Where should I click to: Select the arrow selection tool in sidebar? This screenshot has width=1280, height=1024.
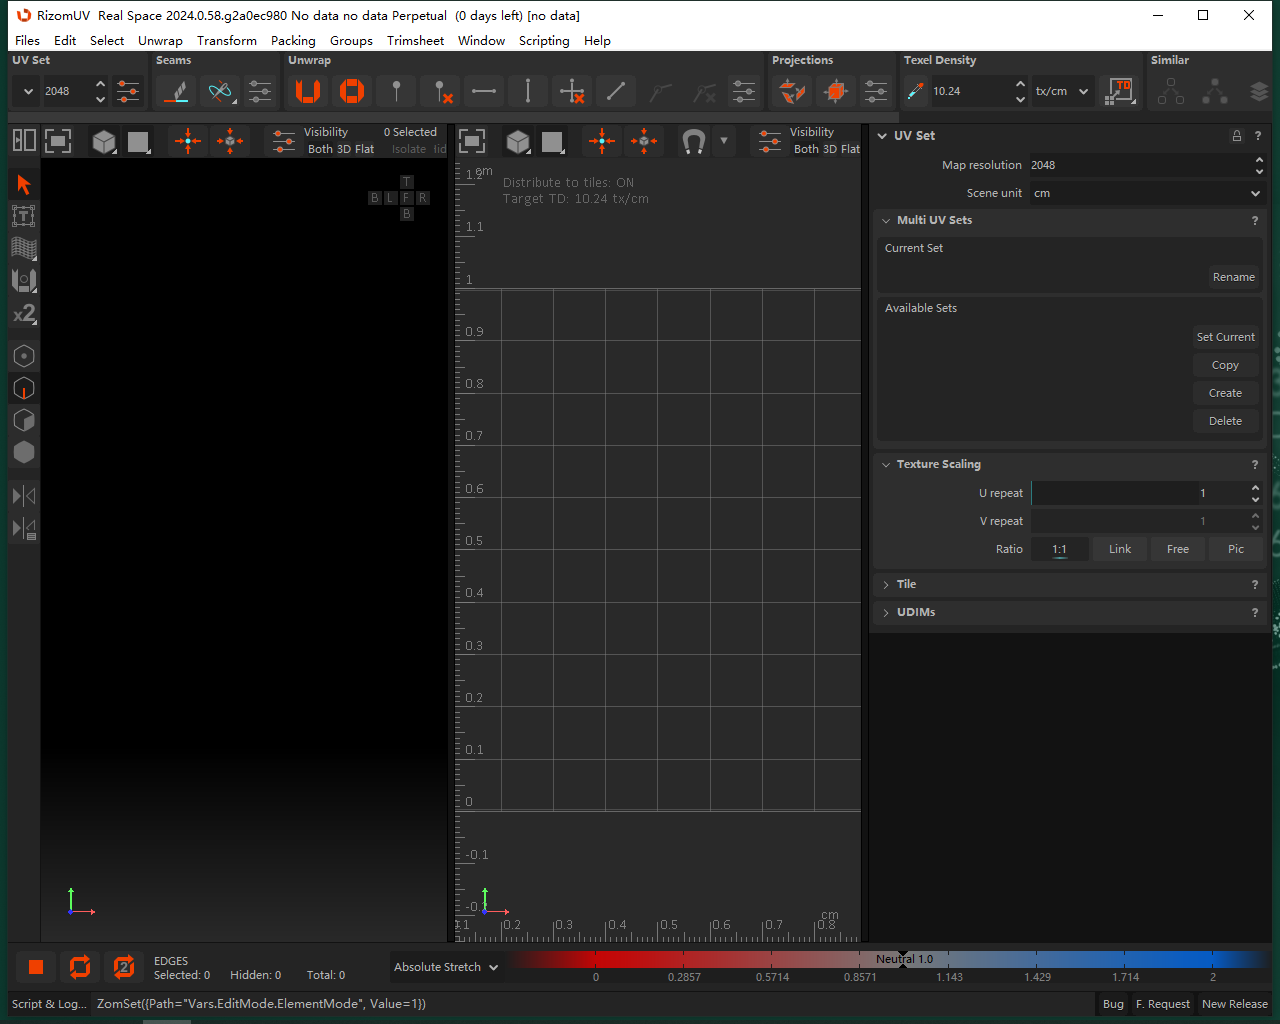coord(24,185)
